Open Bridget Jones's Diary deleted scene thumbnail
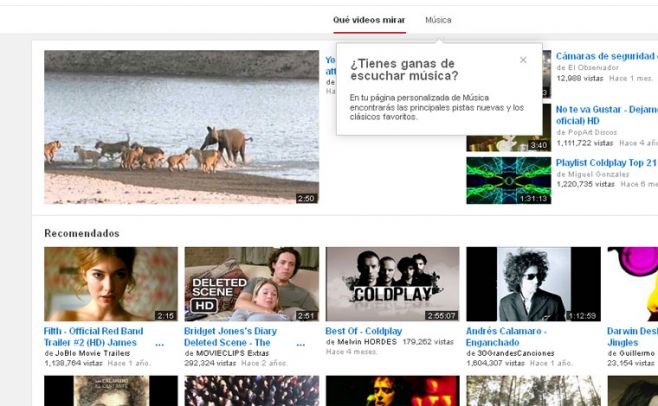This screenshot has width=658, height=406. coord(252,284)
